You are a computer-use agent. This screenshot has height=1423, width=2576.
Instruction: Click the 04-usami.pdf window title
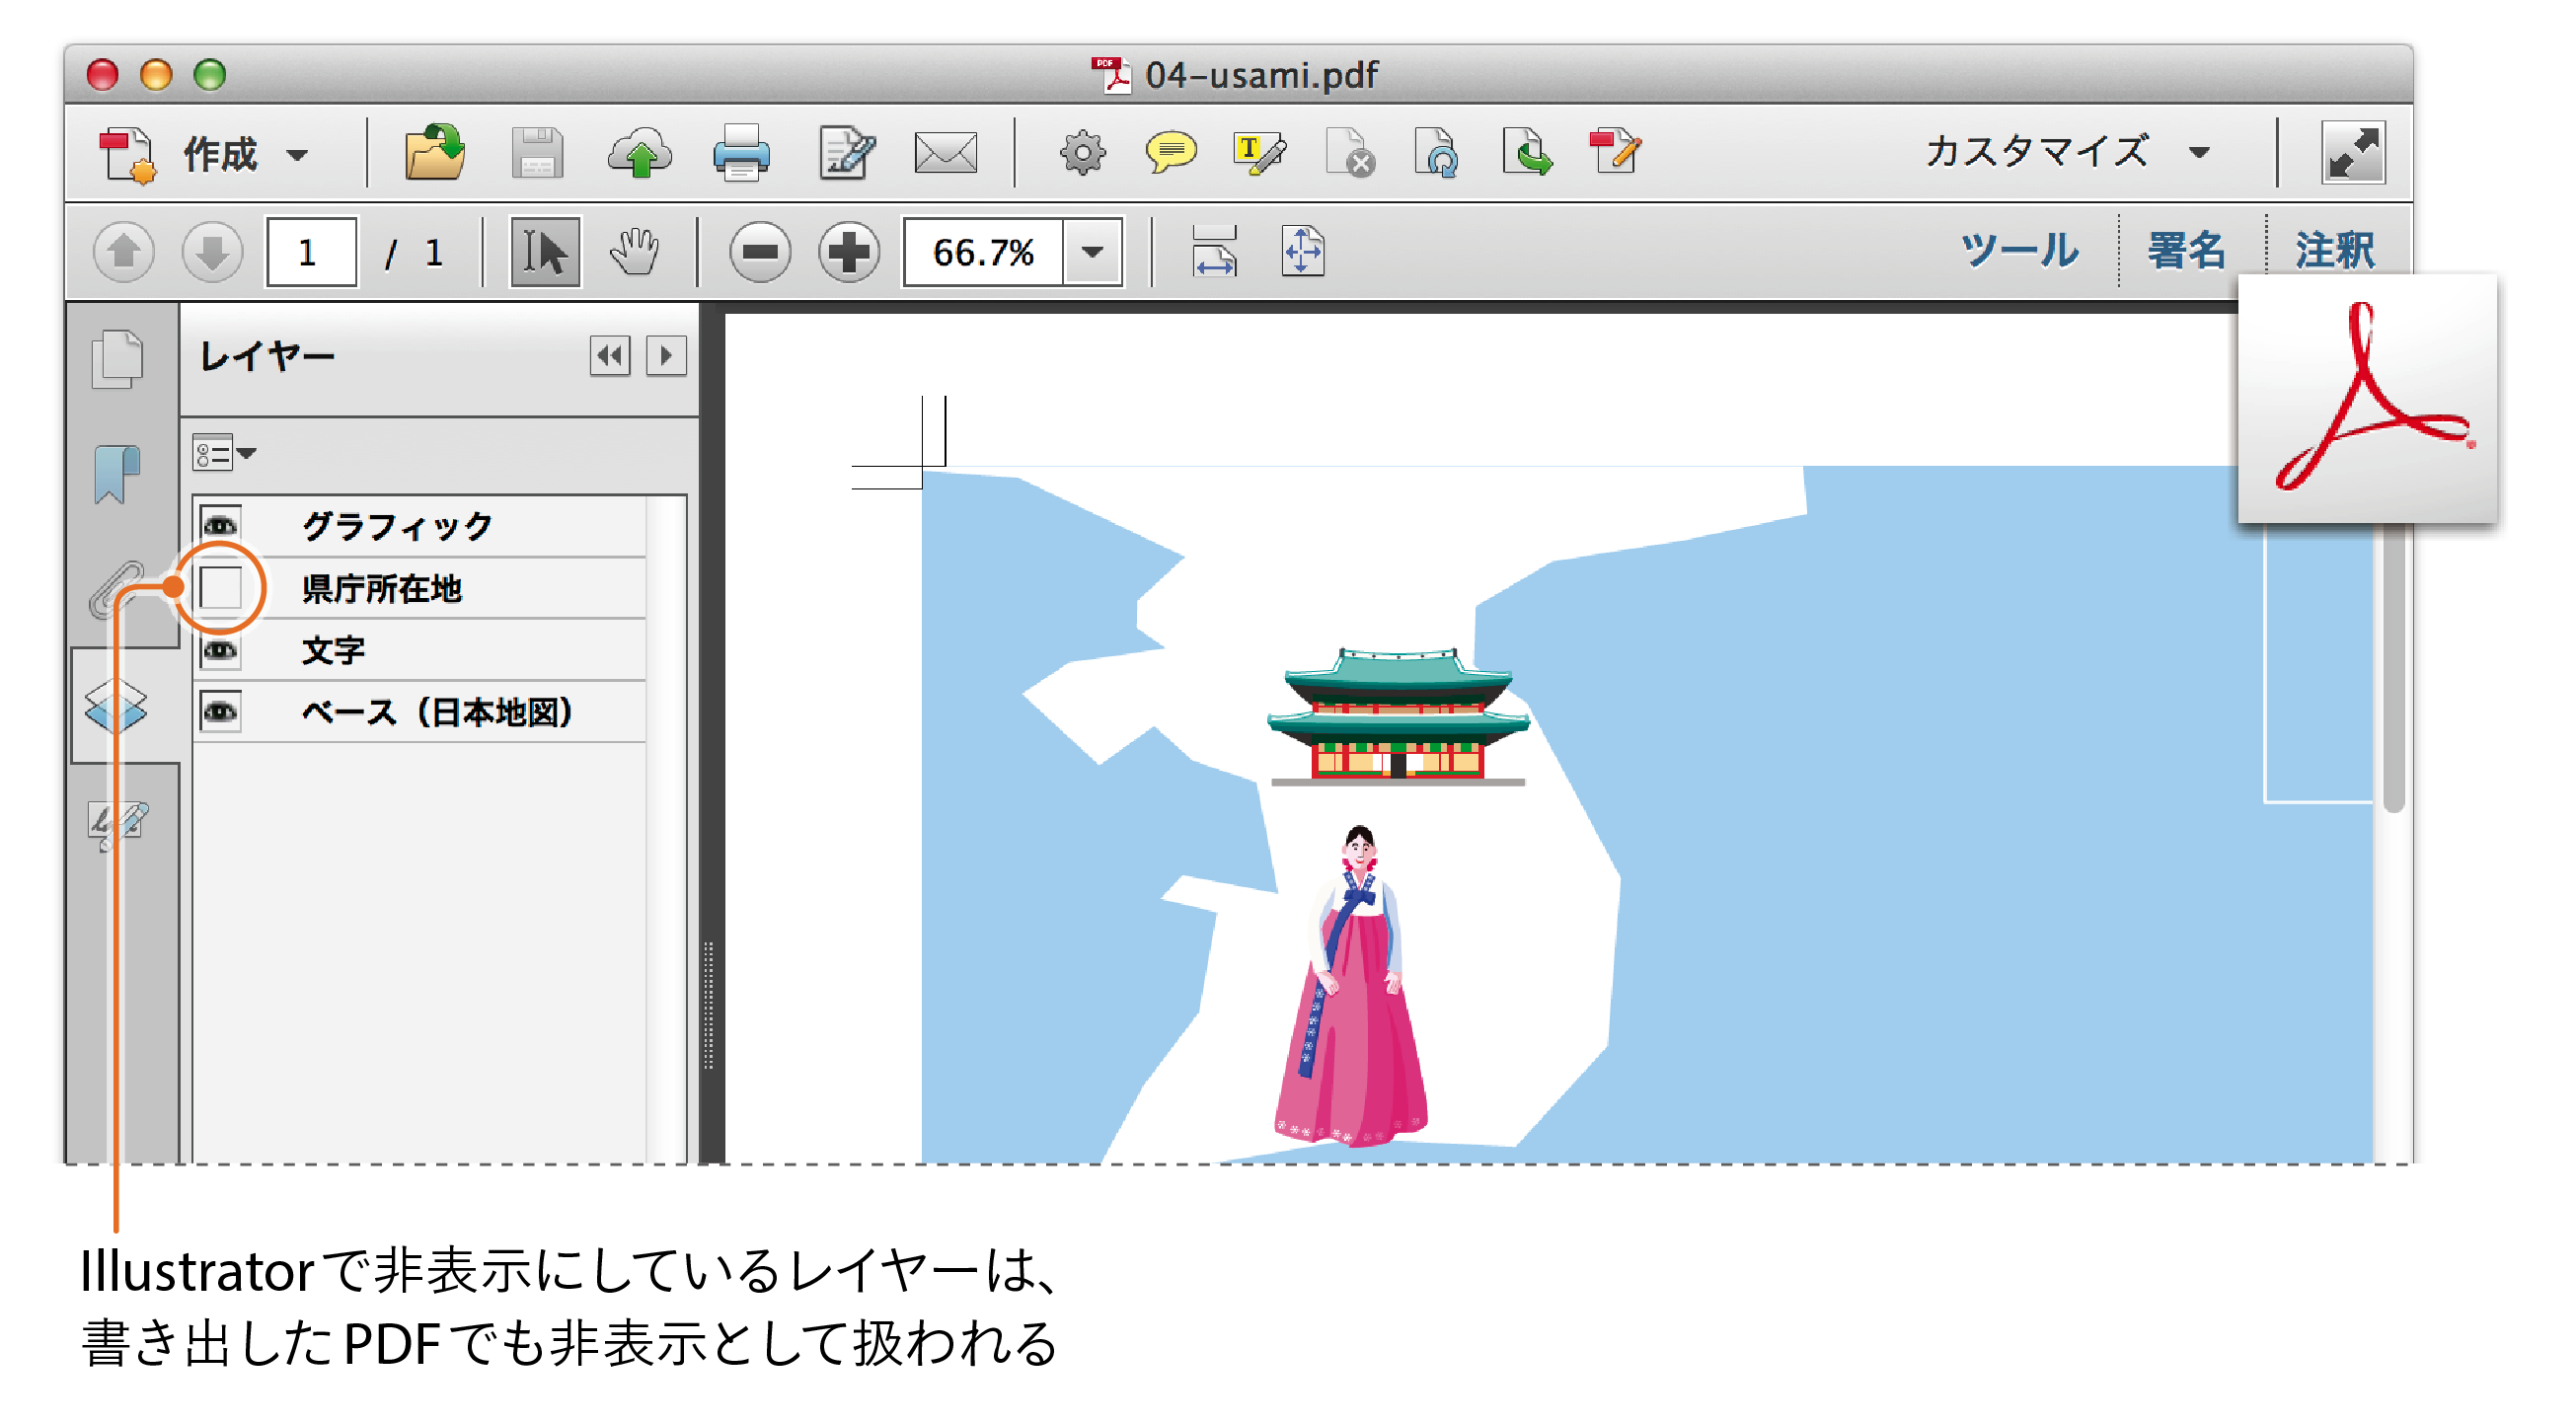tap(1261, 74)
